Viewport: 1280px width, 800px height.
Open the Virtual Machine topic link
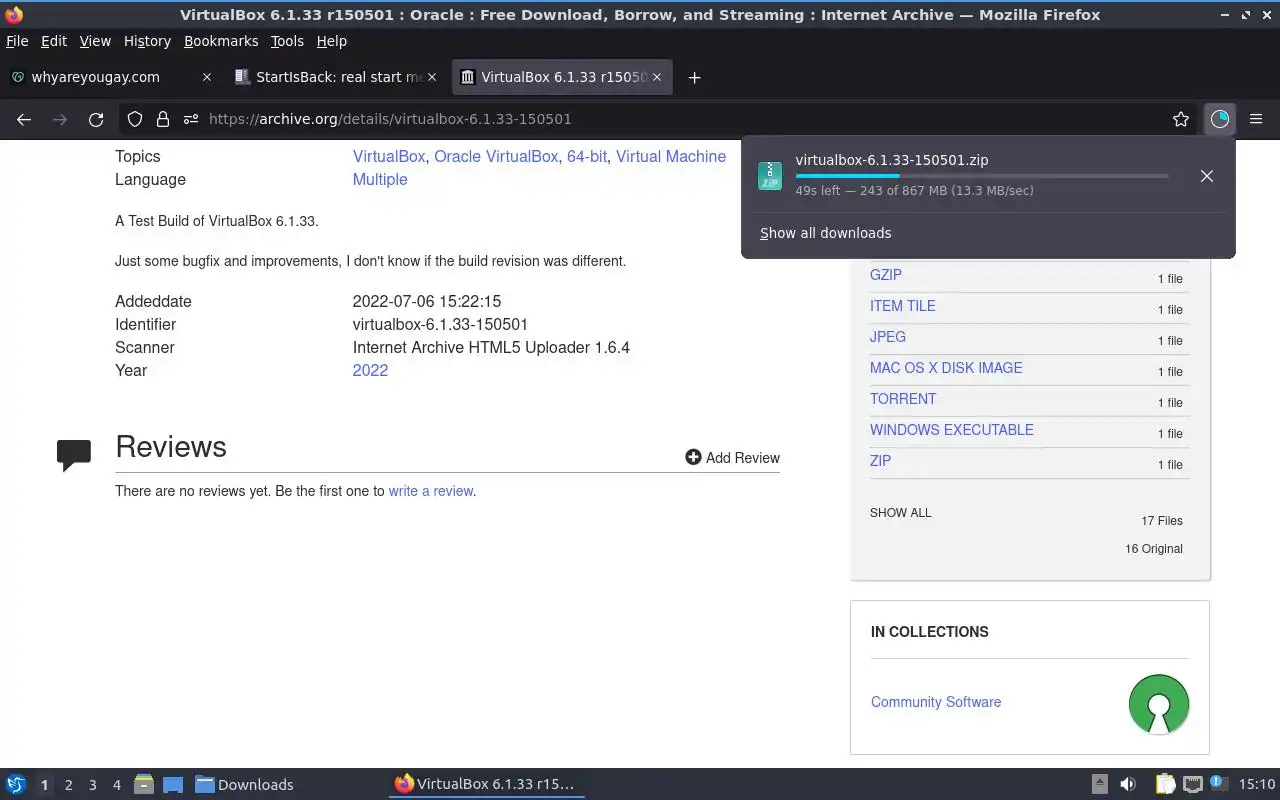pos(671,156)
